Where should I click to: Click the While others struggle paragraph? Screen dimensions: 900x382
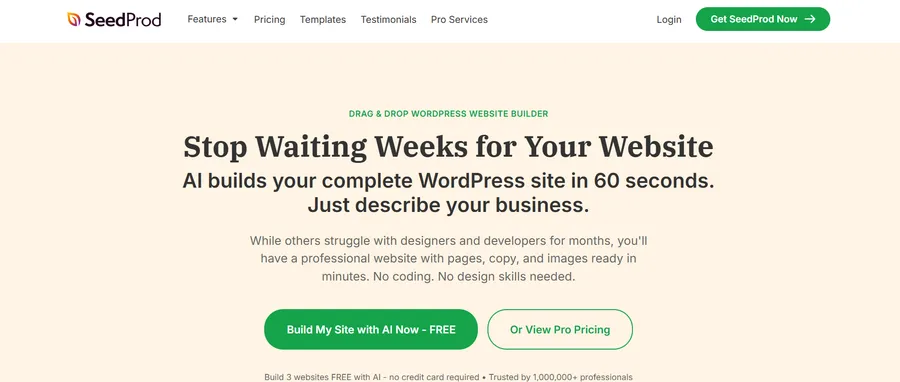[448, 258]
